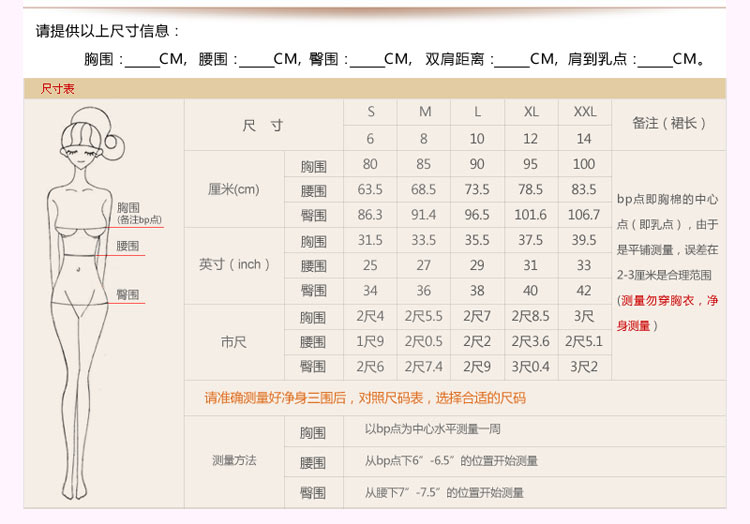Click the blank field after 肩到乳点

click(x=655, y=60)
